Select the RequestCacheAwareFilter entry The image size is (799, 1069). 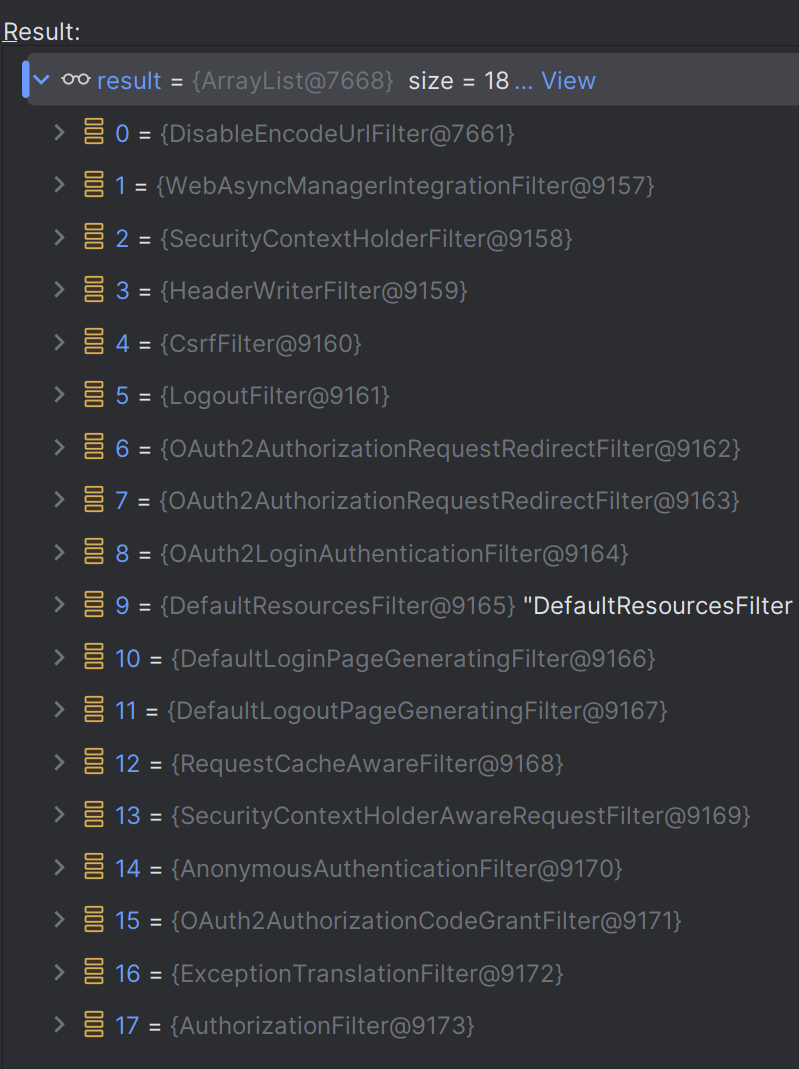[x=367, y=764]
